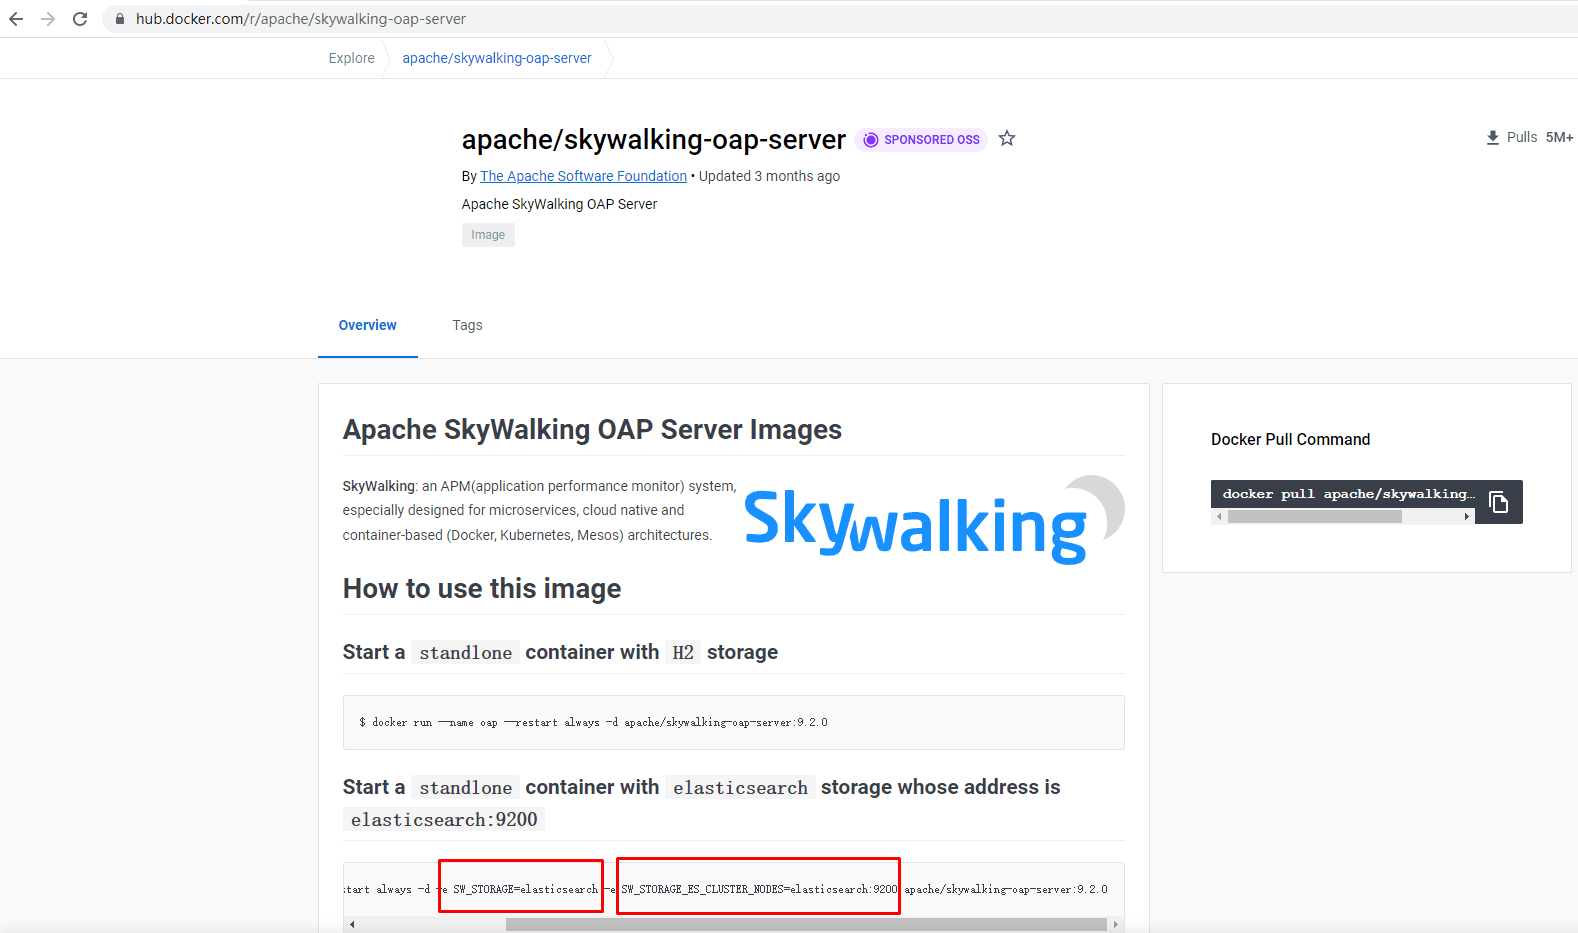Viewport: 1578px width, 933px height.
Task: Copy the docker pull command
Action: [1498, 502]
